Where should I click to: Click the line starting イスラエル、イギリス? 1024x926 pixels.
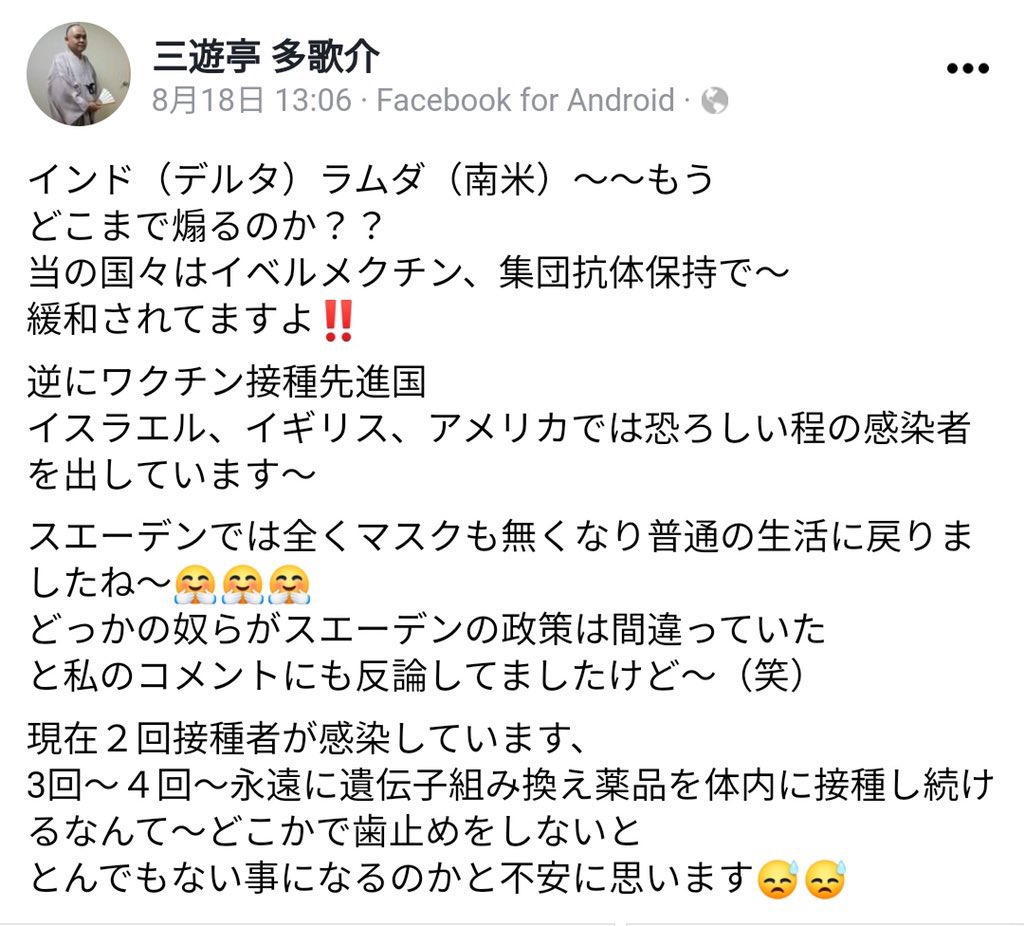tap(499, 428)
